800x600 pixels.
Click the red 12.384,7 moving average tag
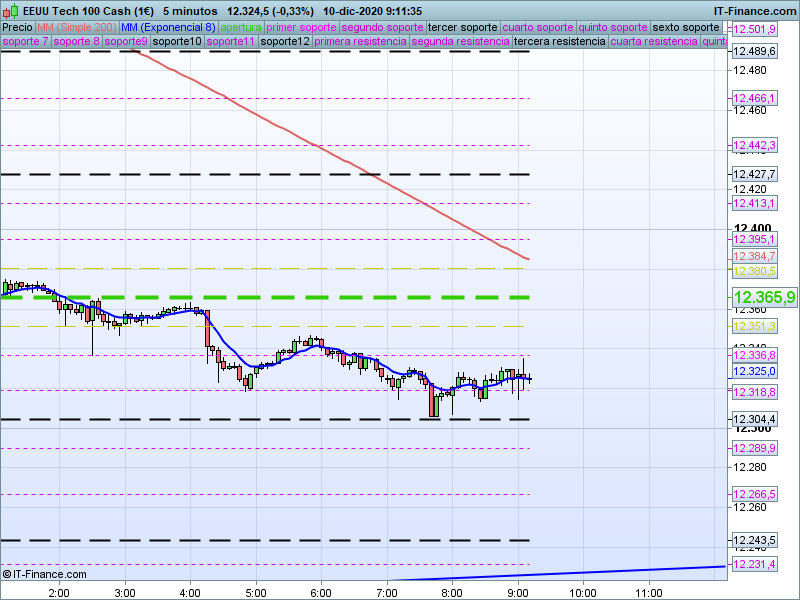(755, 256)
